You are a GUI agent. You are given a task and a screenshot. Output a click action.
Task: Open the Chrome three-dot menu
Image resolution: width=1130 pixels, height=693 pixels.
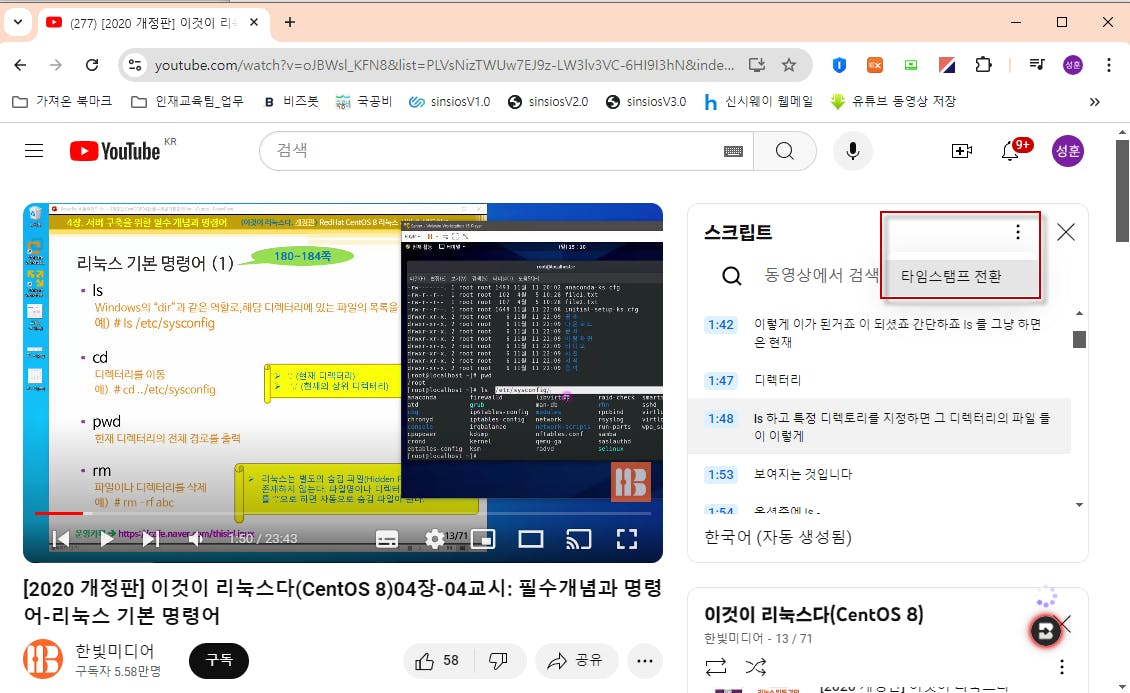pos(1108,65)
